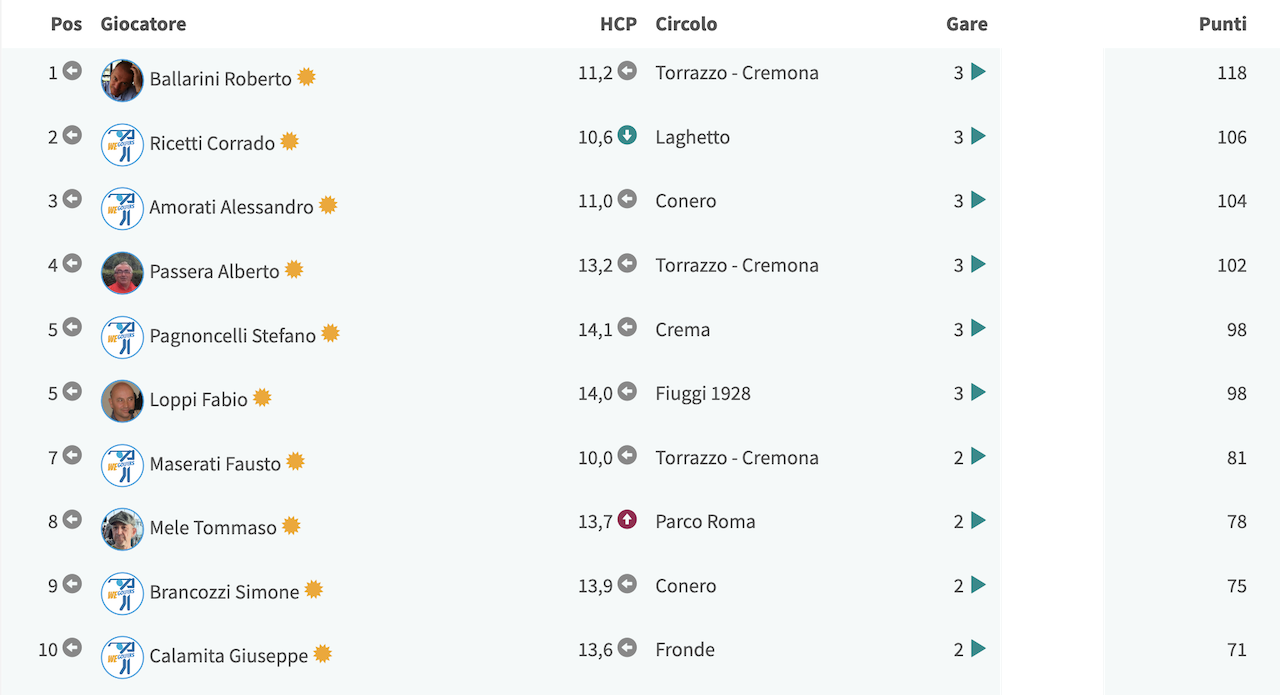Click Ballarini Roberto's orange star badge
This screenshot has width=1280, height=695.
tap(306, 77)
